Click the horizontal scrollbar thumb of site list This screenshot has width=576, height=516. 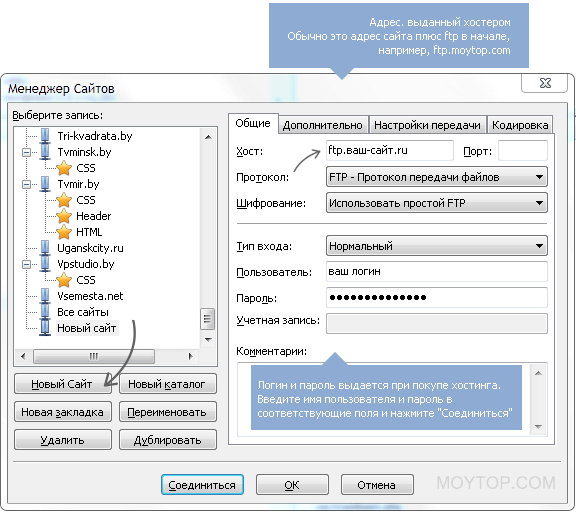(94, 356)
